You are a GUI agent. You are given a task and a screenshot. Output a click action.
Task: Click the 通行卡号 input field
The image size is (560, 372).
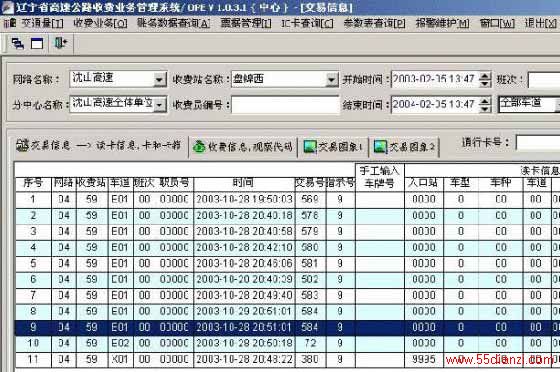538,143
